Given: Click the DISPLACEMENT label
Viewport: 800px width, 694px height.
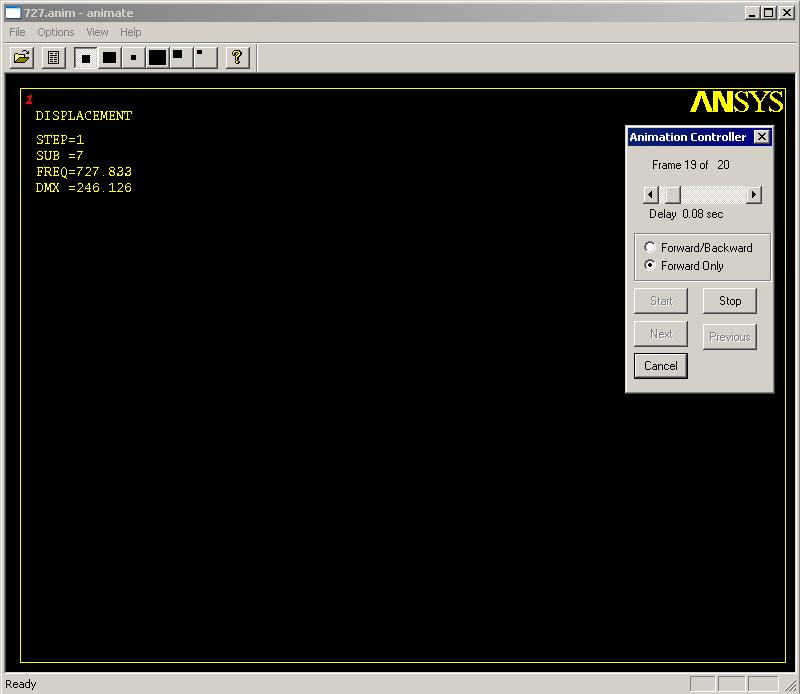Looking at the screenshot, I should 84,116.
